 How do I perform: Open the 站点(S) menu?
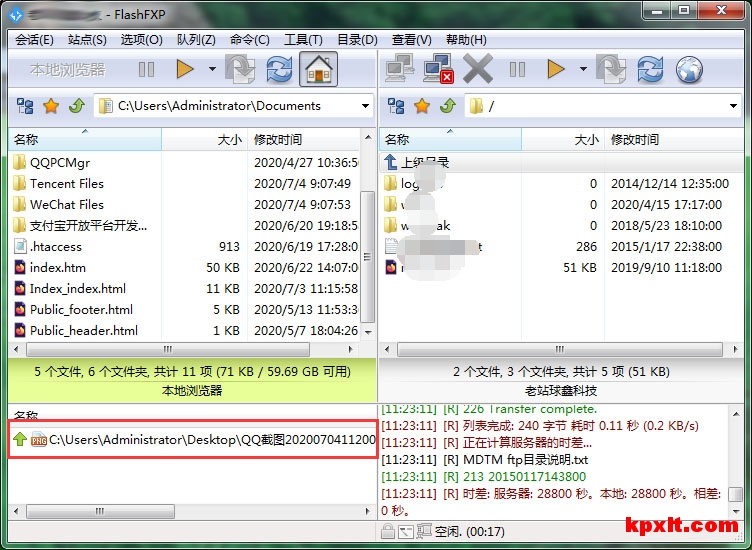[x=87, y=40]
